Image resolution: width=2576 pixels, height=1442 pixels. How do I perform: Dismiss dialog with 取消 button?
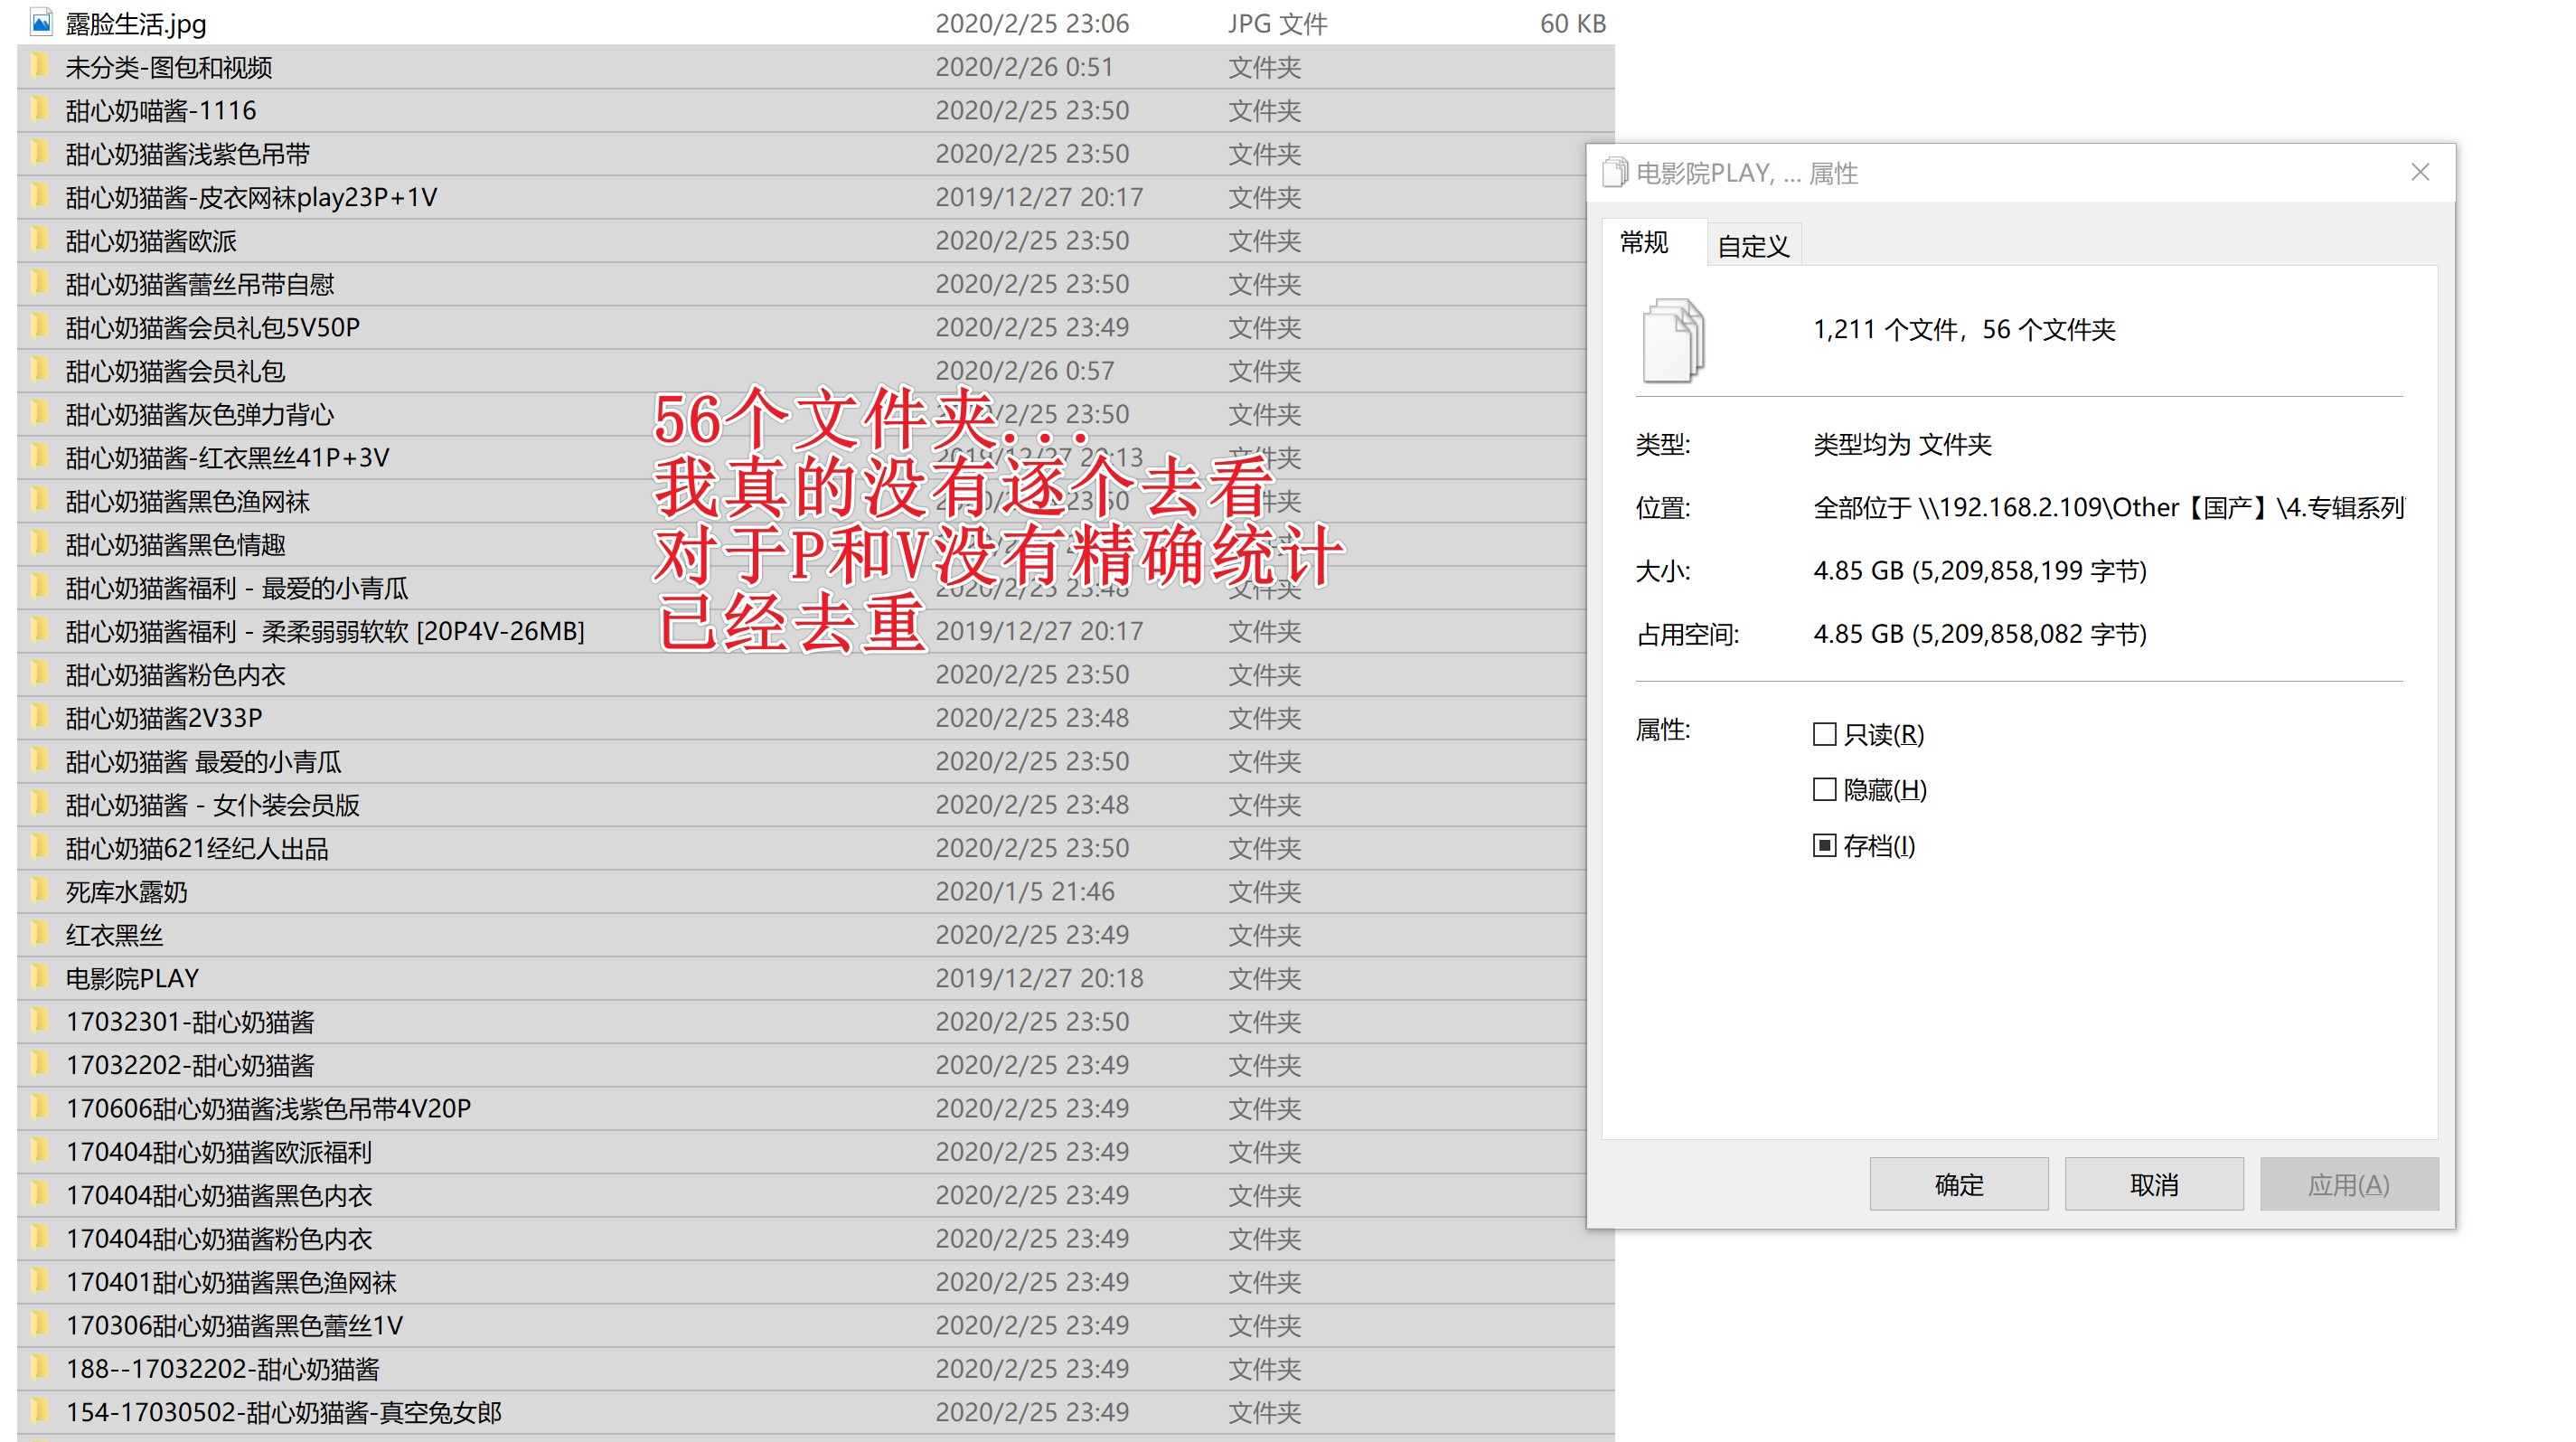(x=2154, y=1184)
